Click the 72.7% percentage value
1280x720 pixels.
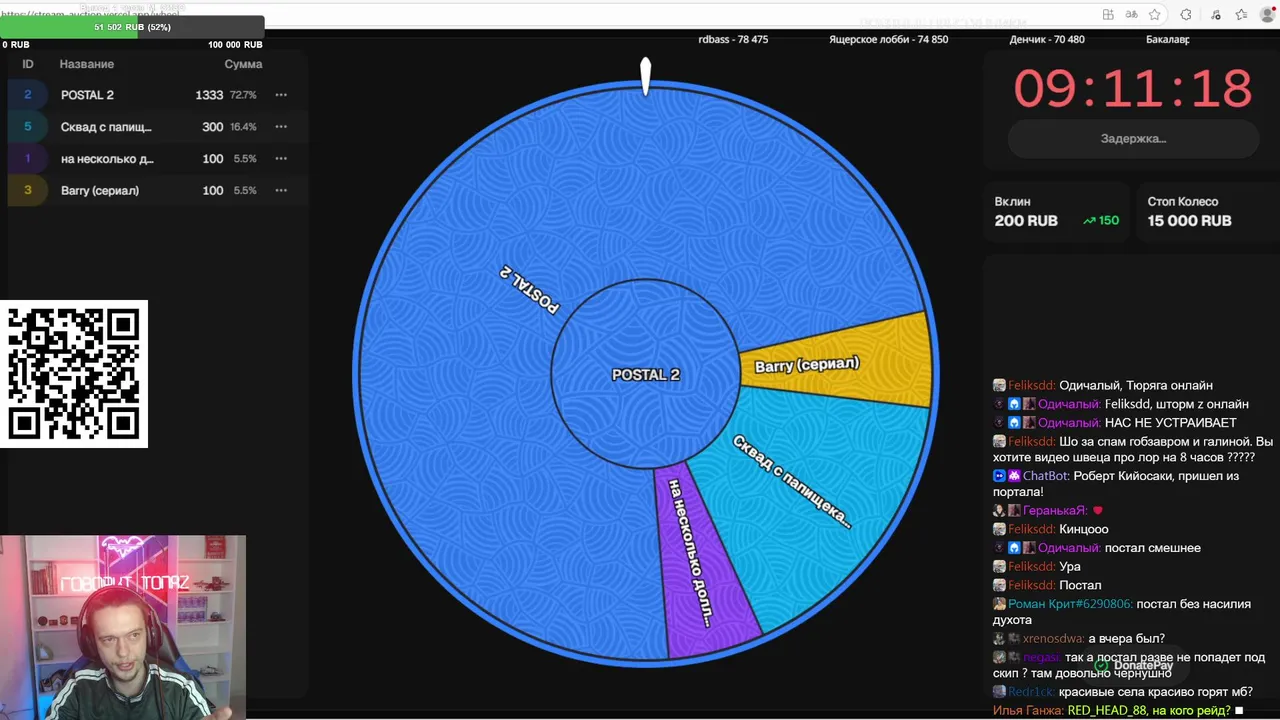tap(243, 95)
